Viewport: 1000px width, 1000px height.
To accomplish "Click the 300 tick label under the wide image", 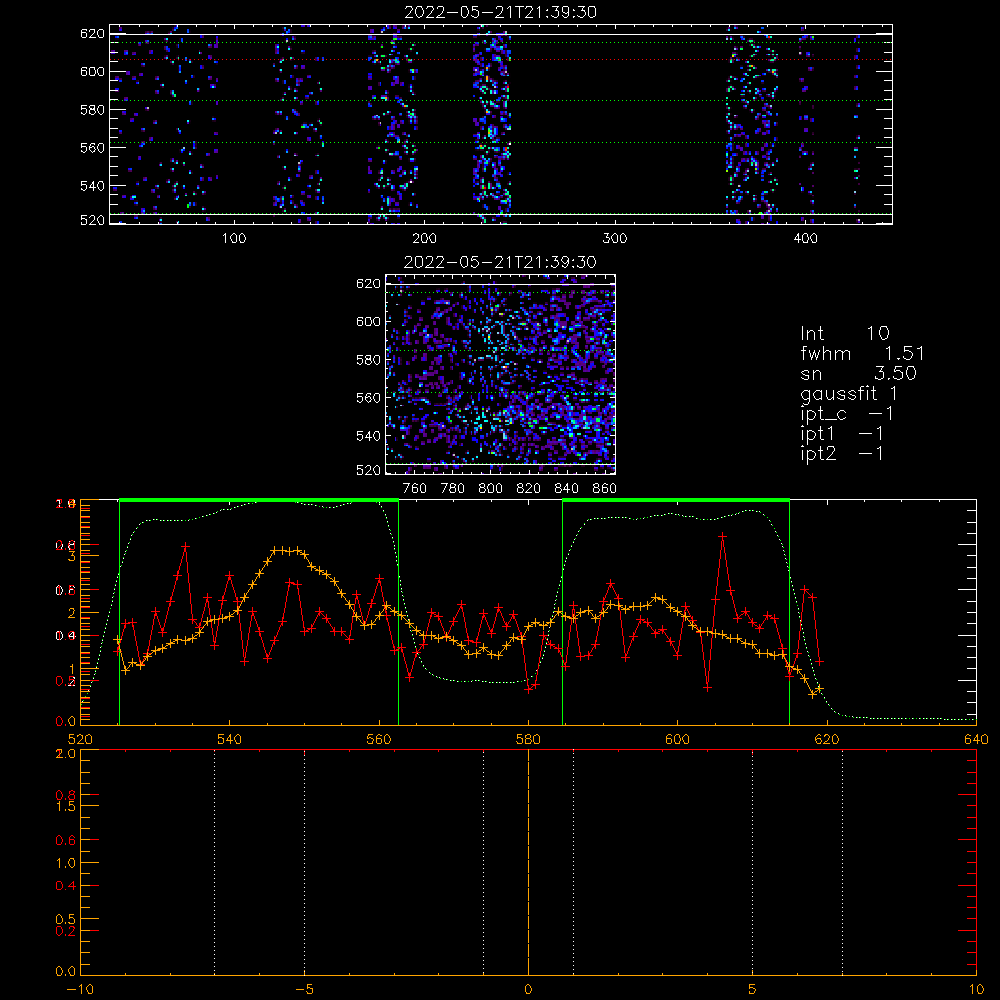I will [615, 239].
